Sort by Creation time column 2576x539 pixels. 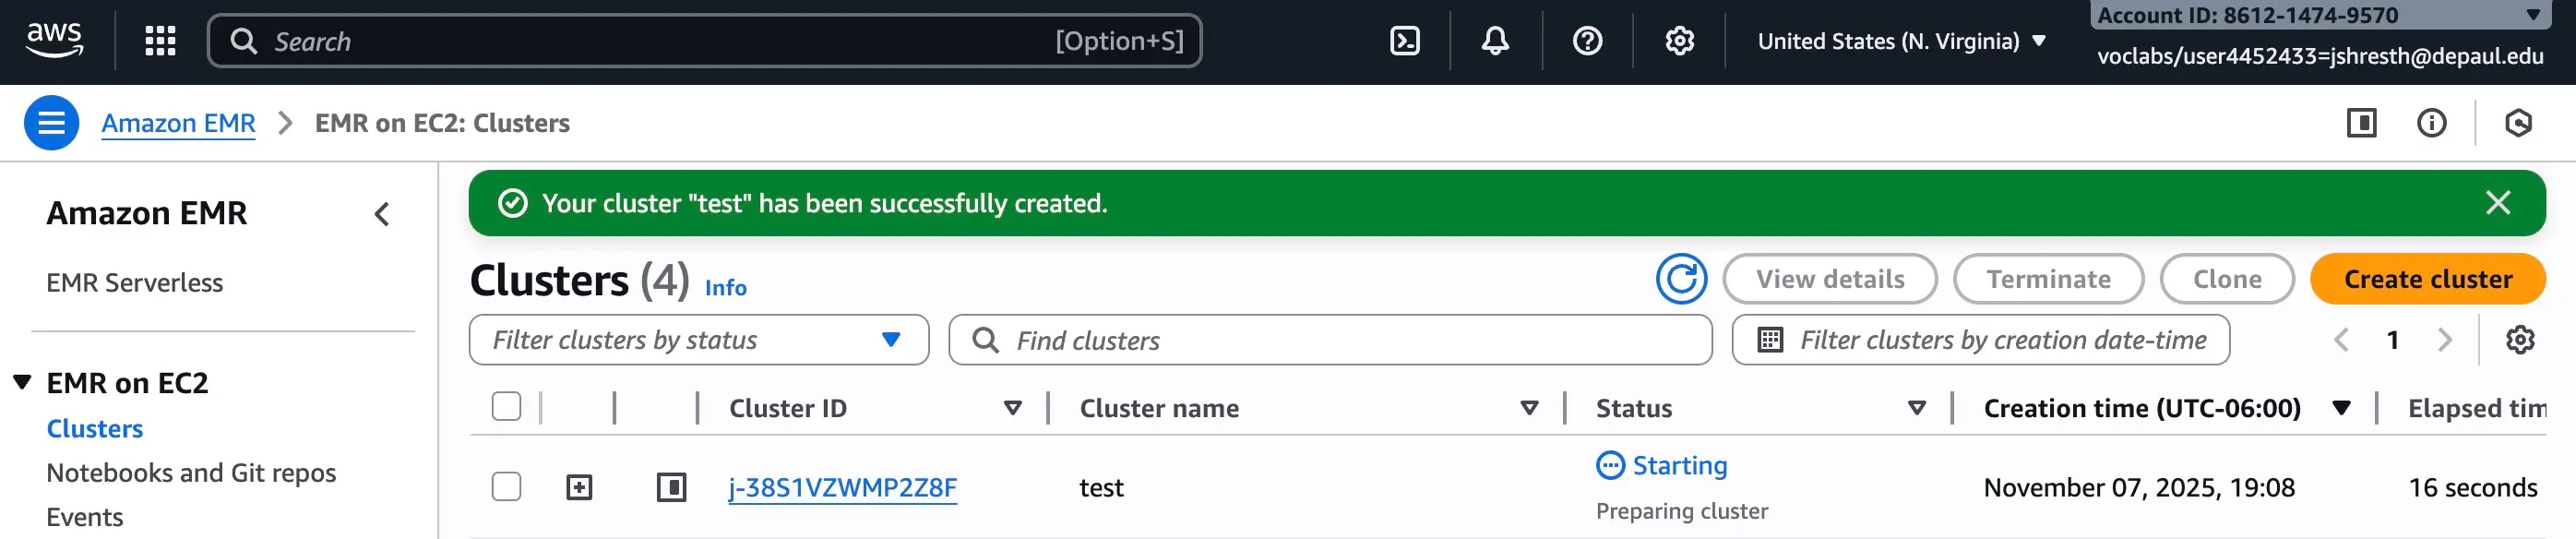pyautogui.click(x=2340, y=408)
